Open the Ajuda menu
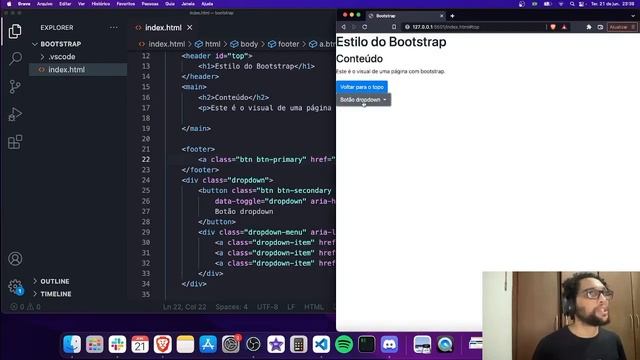 [x=207, y=4]
